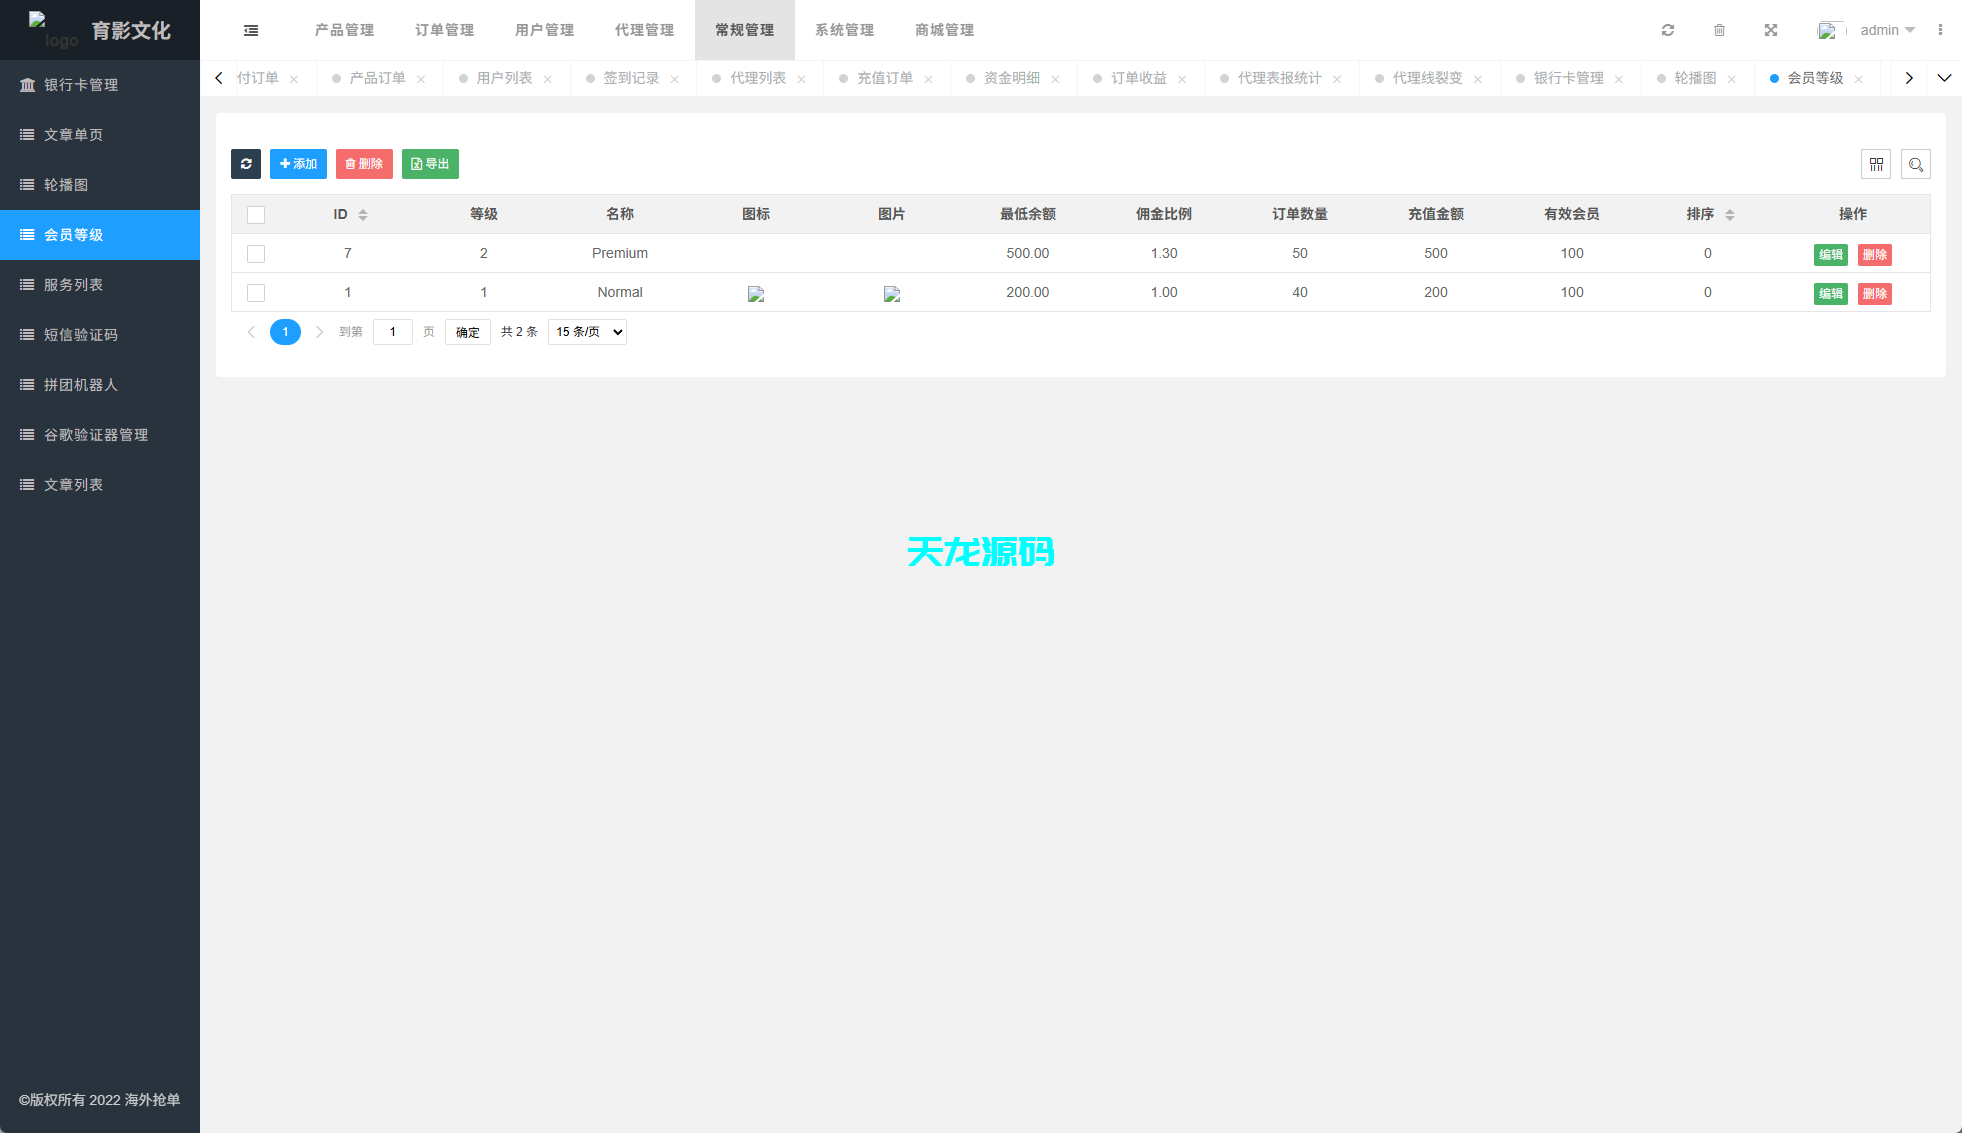The width and height of the screenshot is (1962, 1133).
Task: Switch to the 用户列表 tab
Action: [x=505, y=77]
